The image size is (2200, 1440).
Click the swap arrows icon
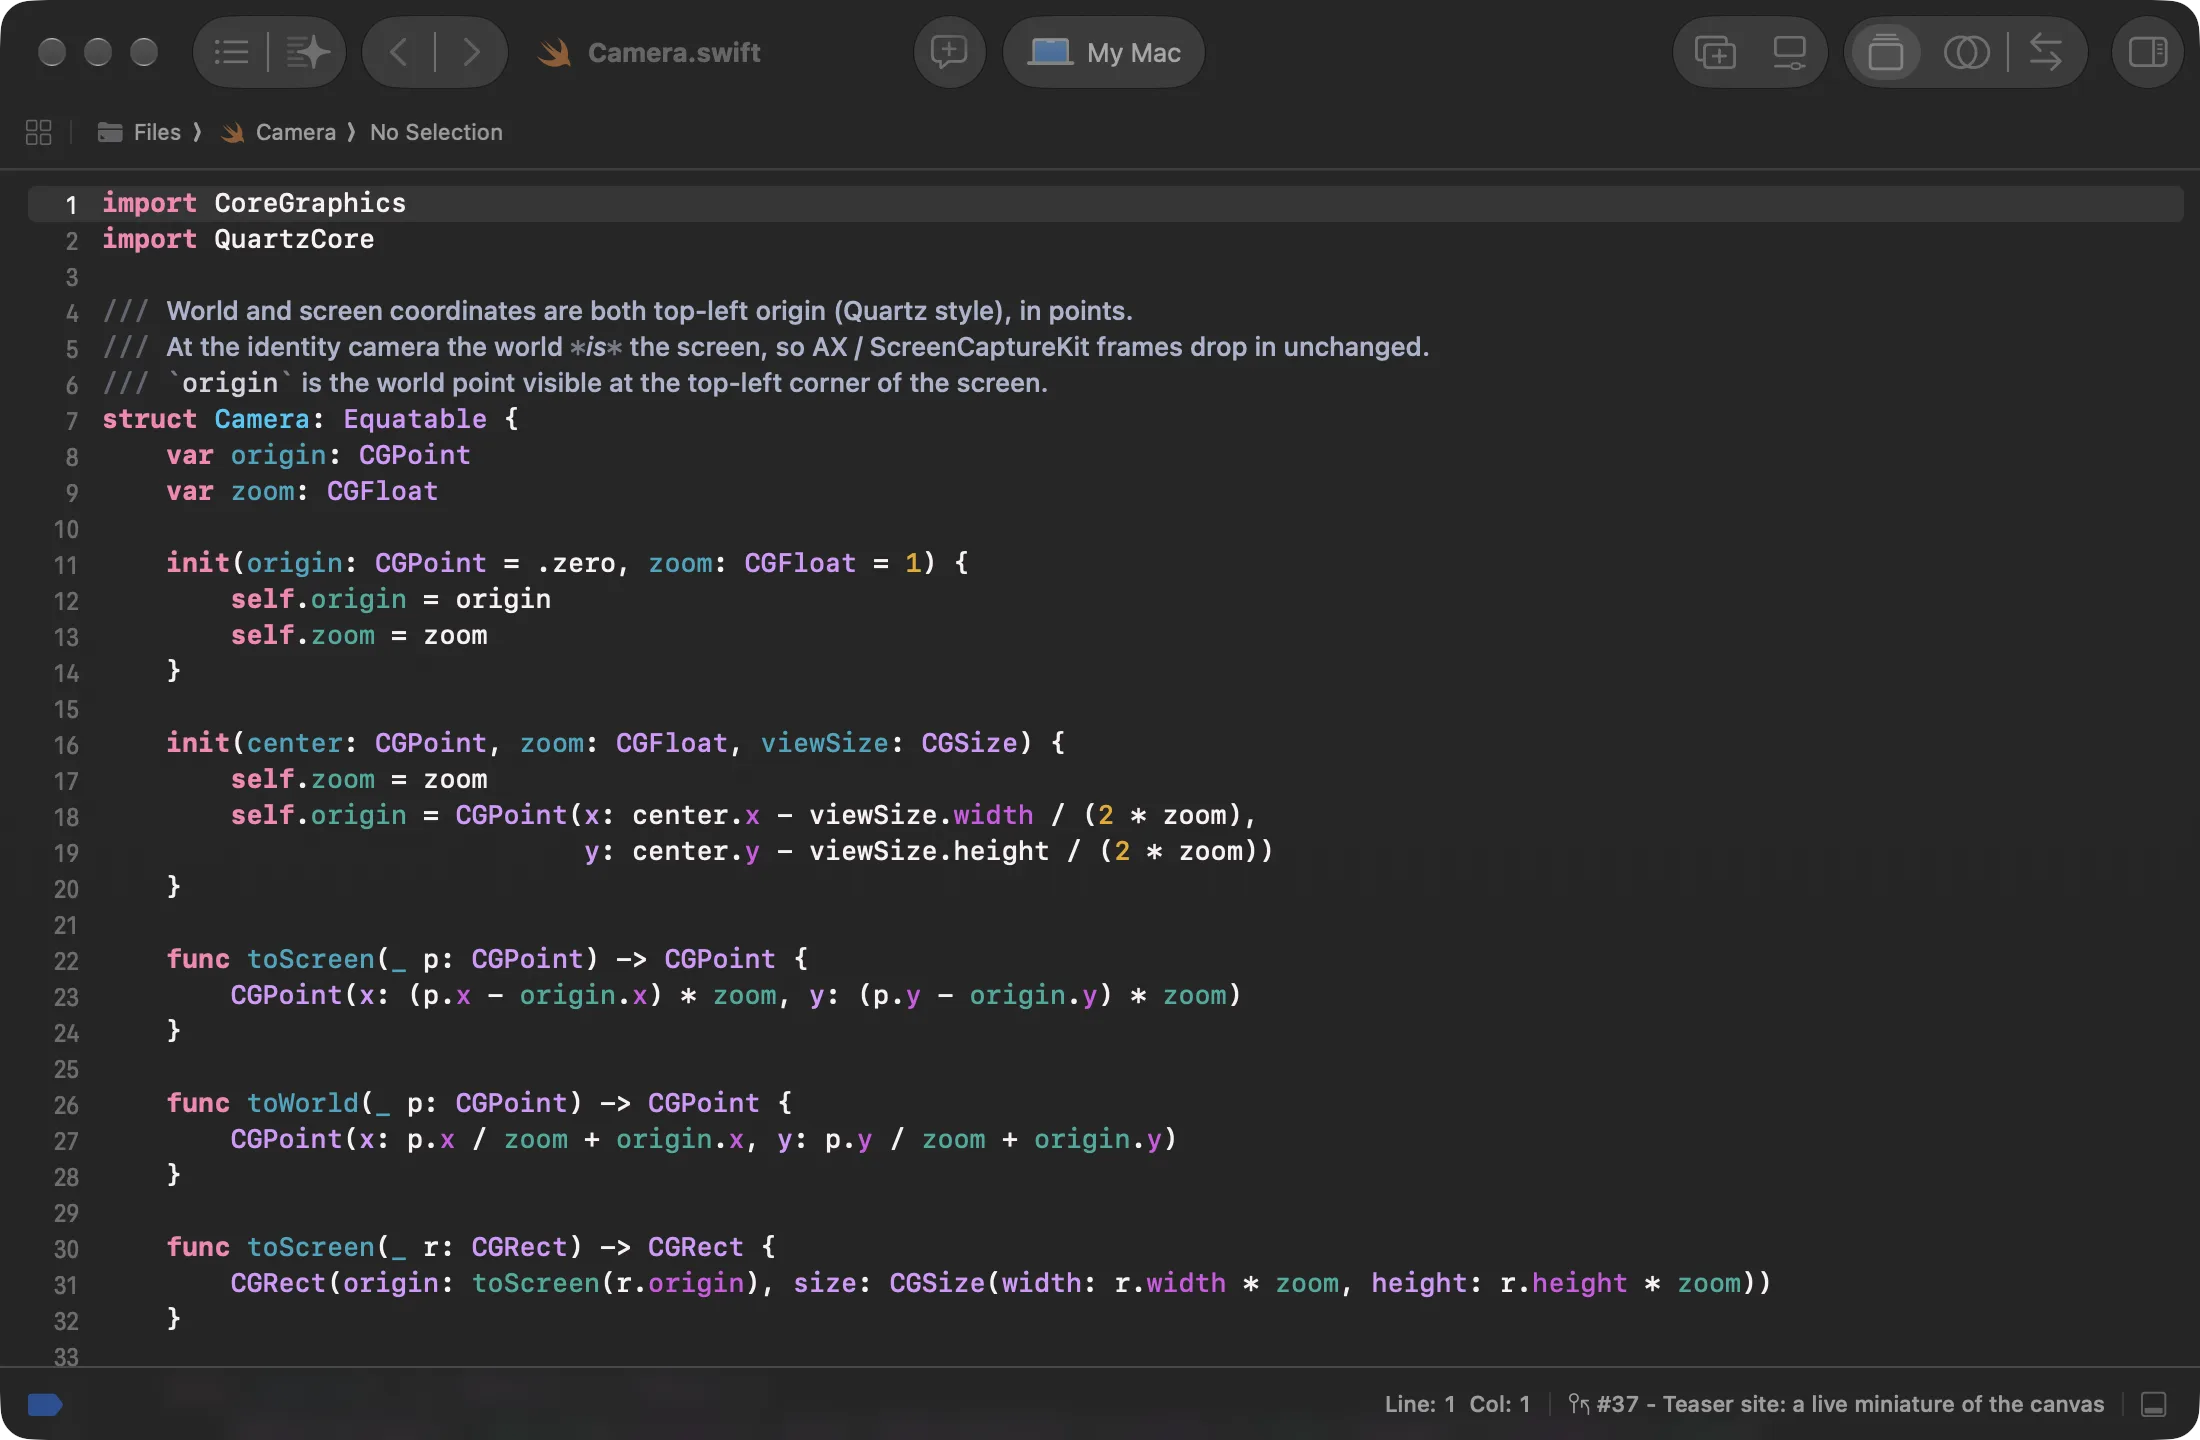click(x=2046, y=52)
